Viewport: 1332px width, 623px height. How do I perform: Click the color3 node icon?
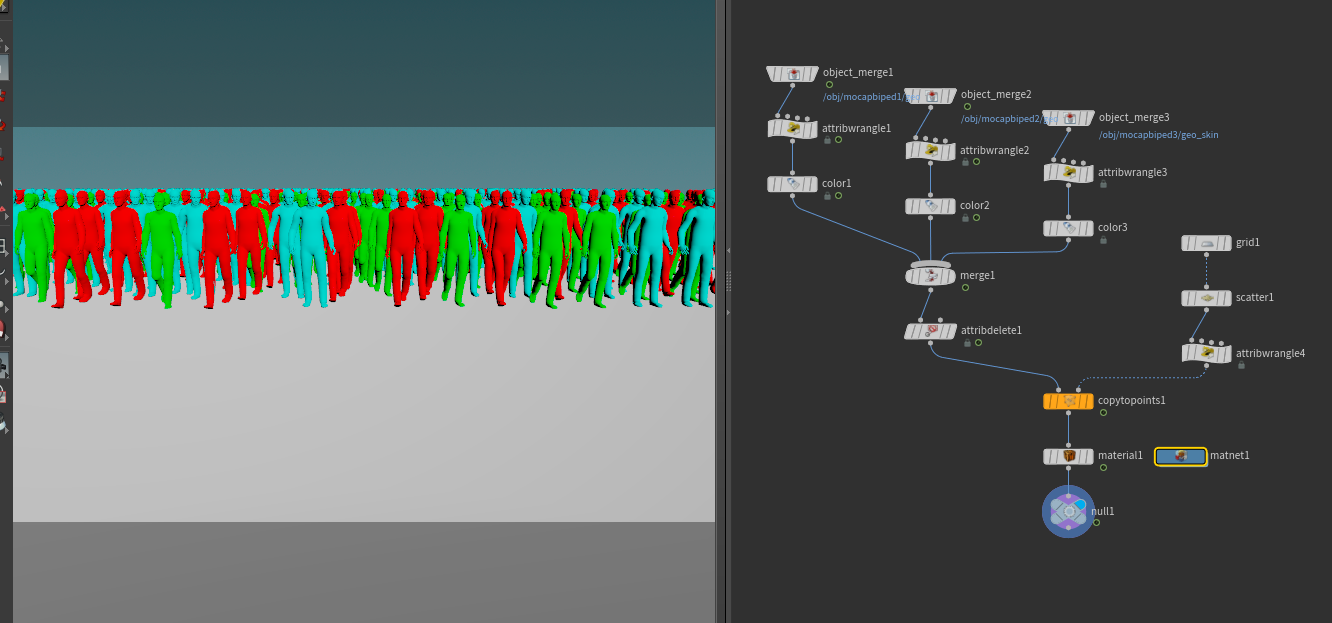tap(1069, 228)
